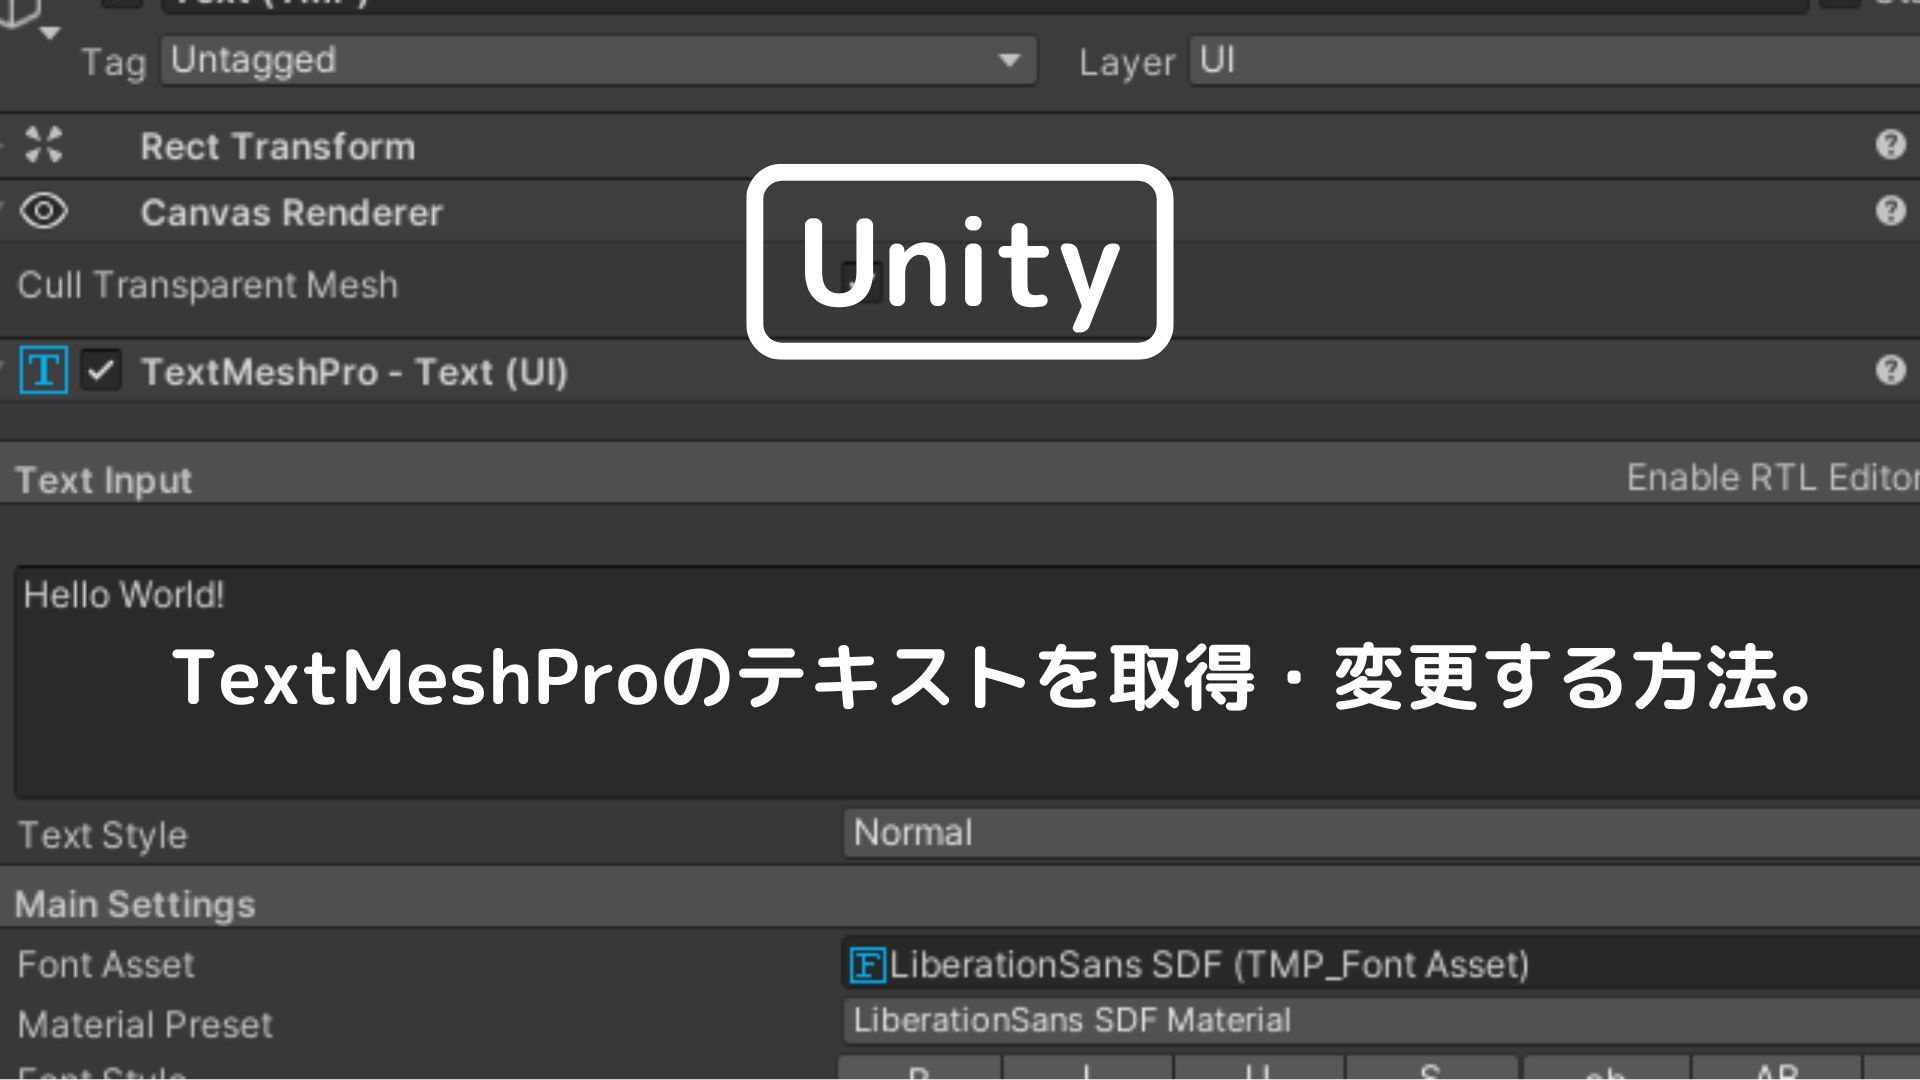The width and height of the screenshot is (1920, 1080).
Task: Open help for Canvas Renderer component
Action: pos(1890,211)
